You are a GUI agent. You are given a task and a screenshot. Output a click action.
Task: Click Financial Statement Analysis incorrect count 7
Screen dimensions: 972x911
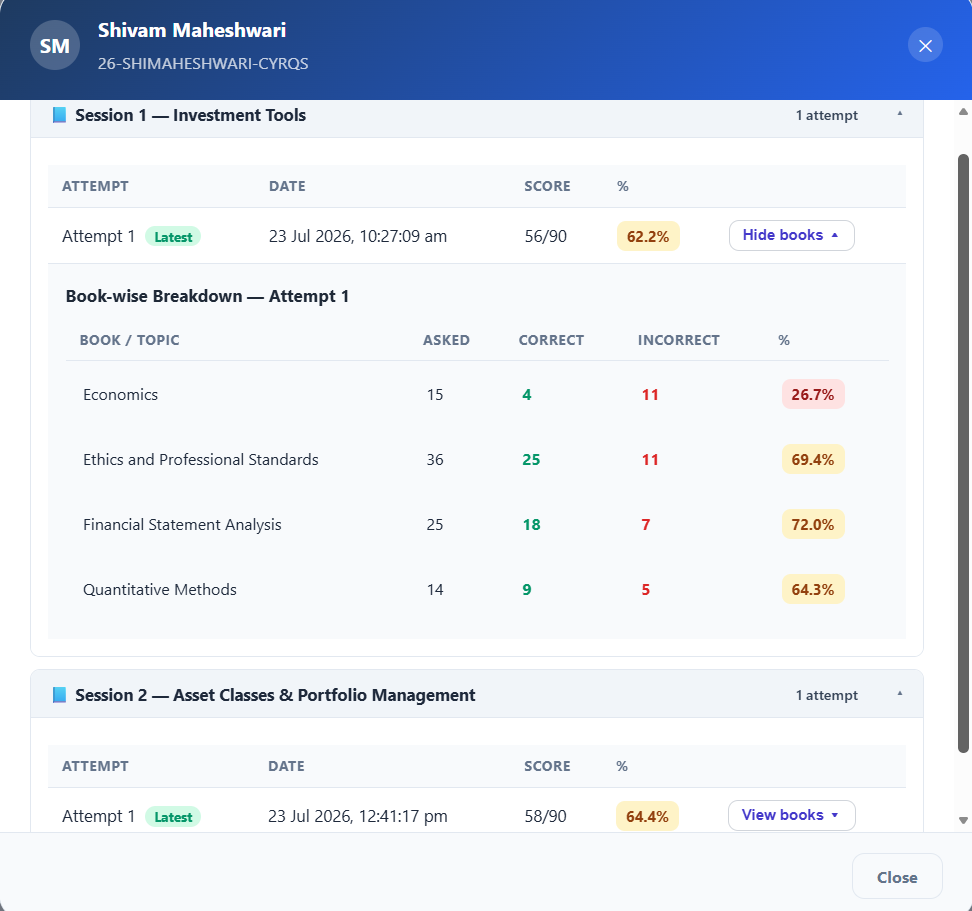(x=646, y=525)
